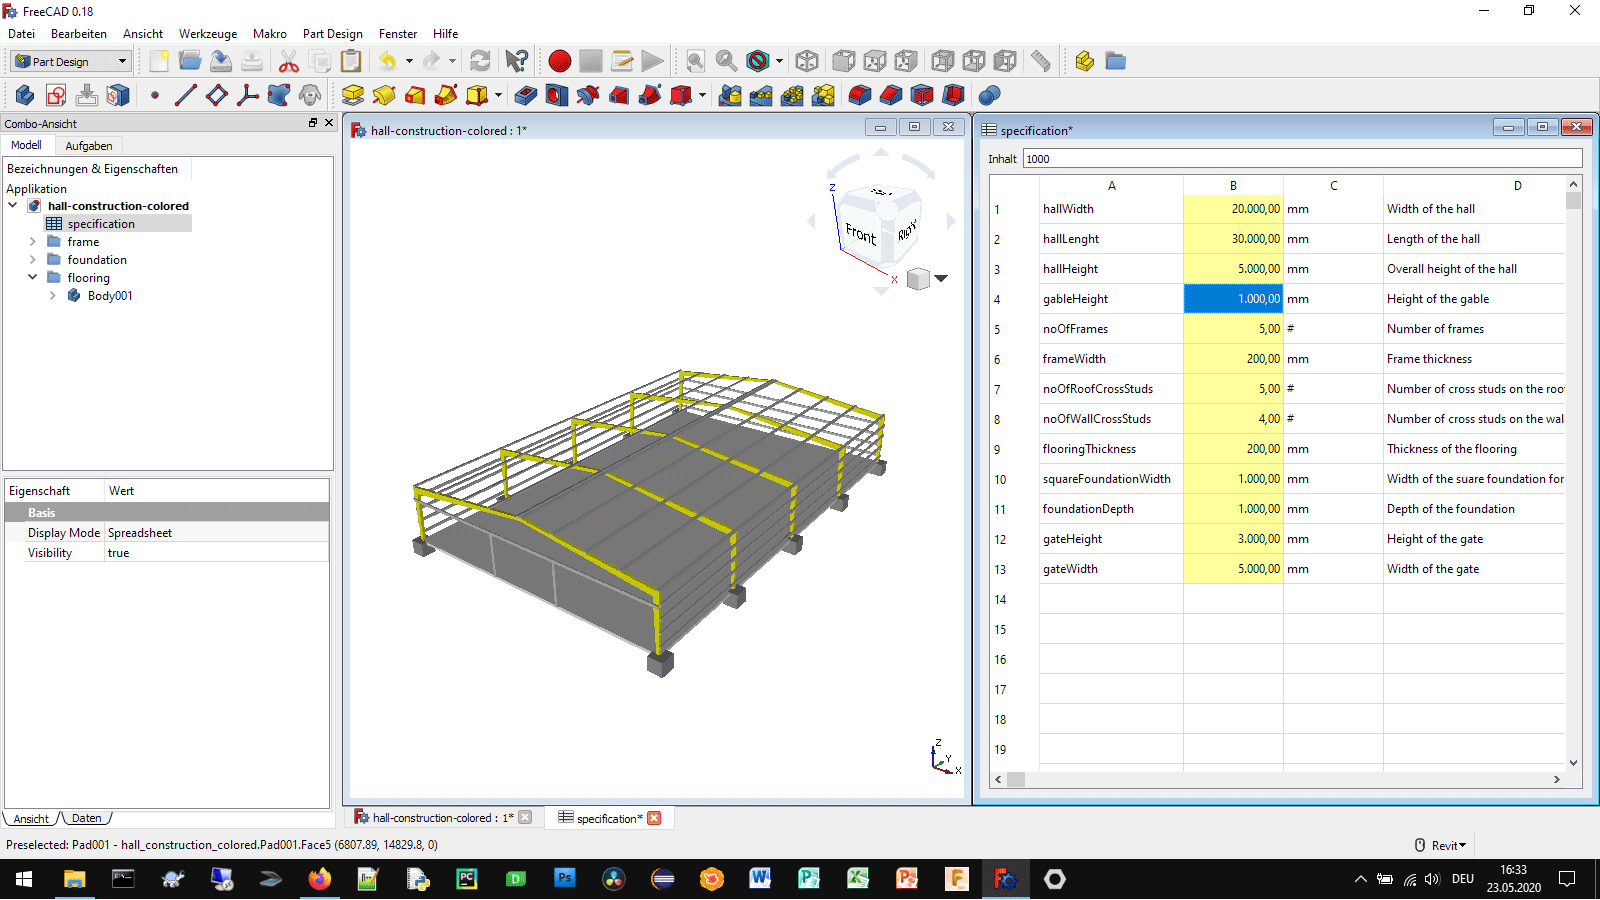Select the Measure distance ruler icon
The image size is (1600, 900).
point(1040,62)
